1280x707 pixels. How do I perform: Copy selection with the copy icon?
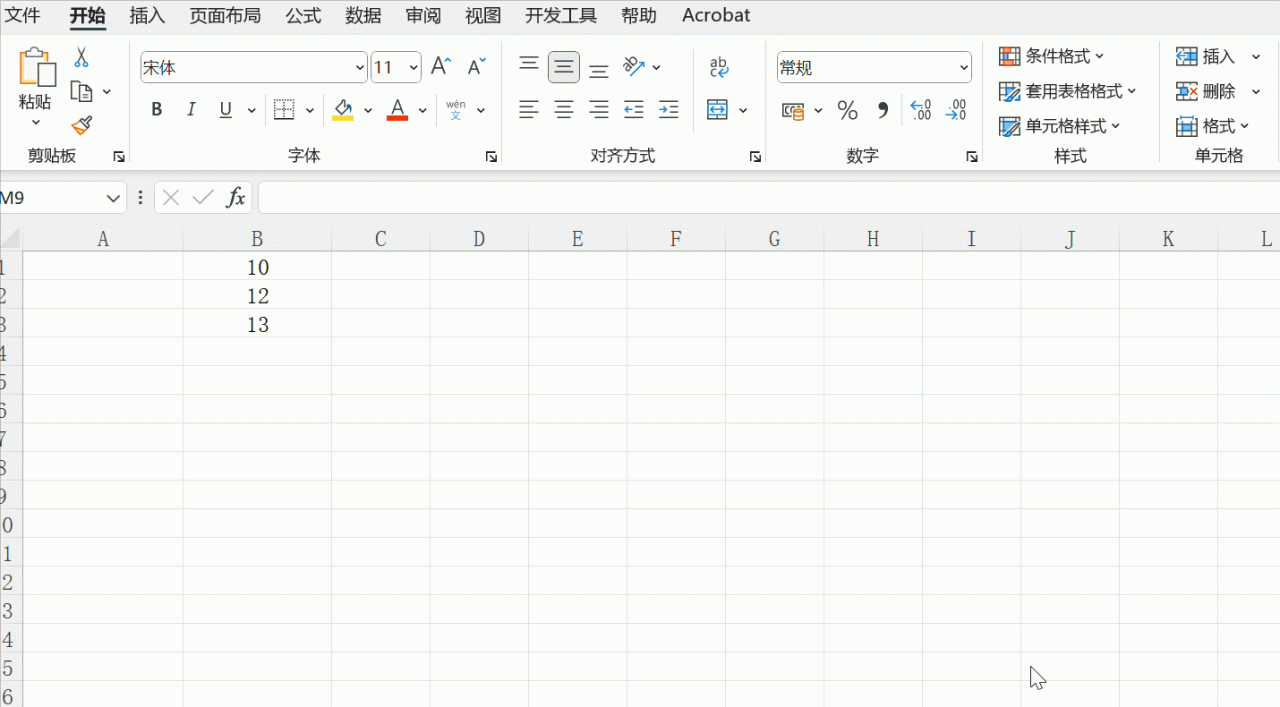pyautogui.click(x=82, y=92)
